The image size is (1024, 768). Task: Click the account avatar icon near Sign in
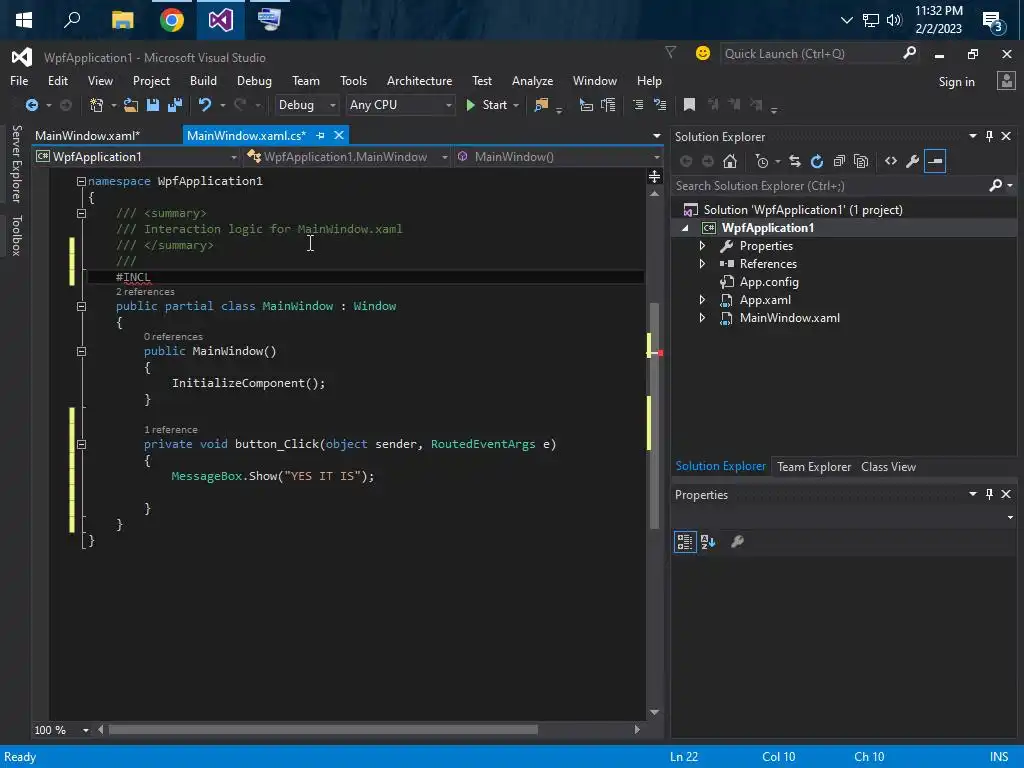click(1006, 81)
